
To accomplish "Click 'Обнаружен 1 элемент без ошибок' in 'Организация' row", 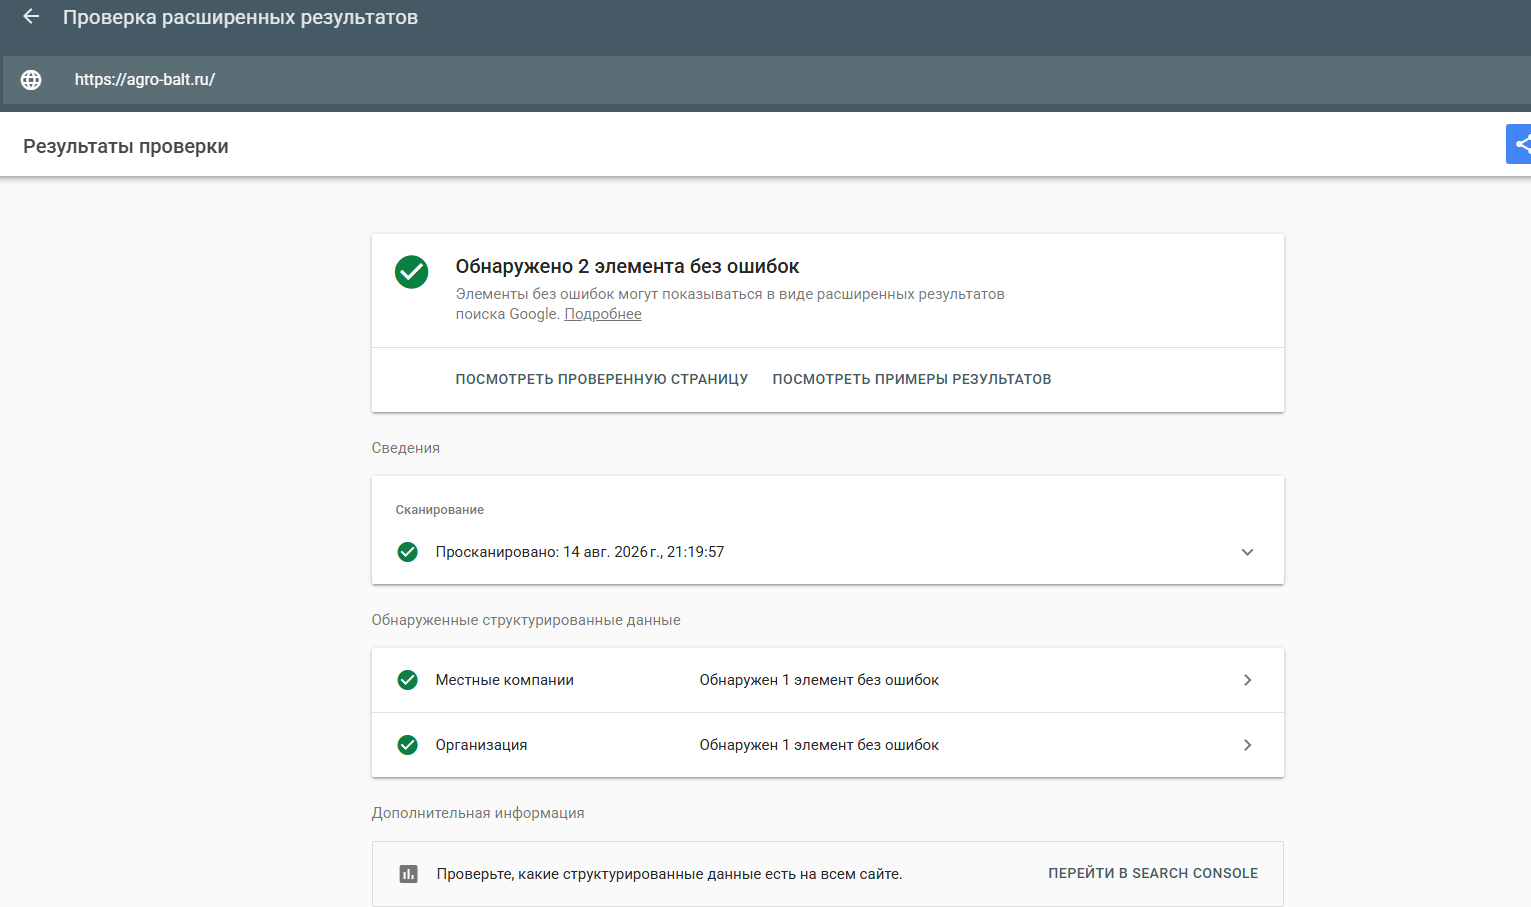I will pyautogui.click(x=819, y=745).
